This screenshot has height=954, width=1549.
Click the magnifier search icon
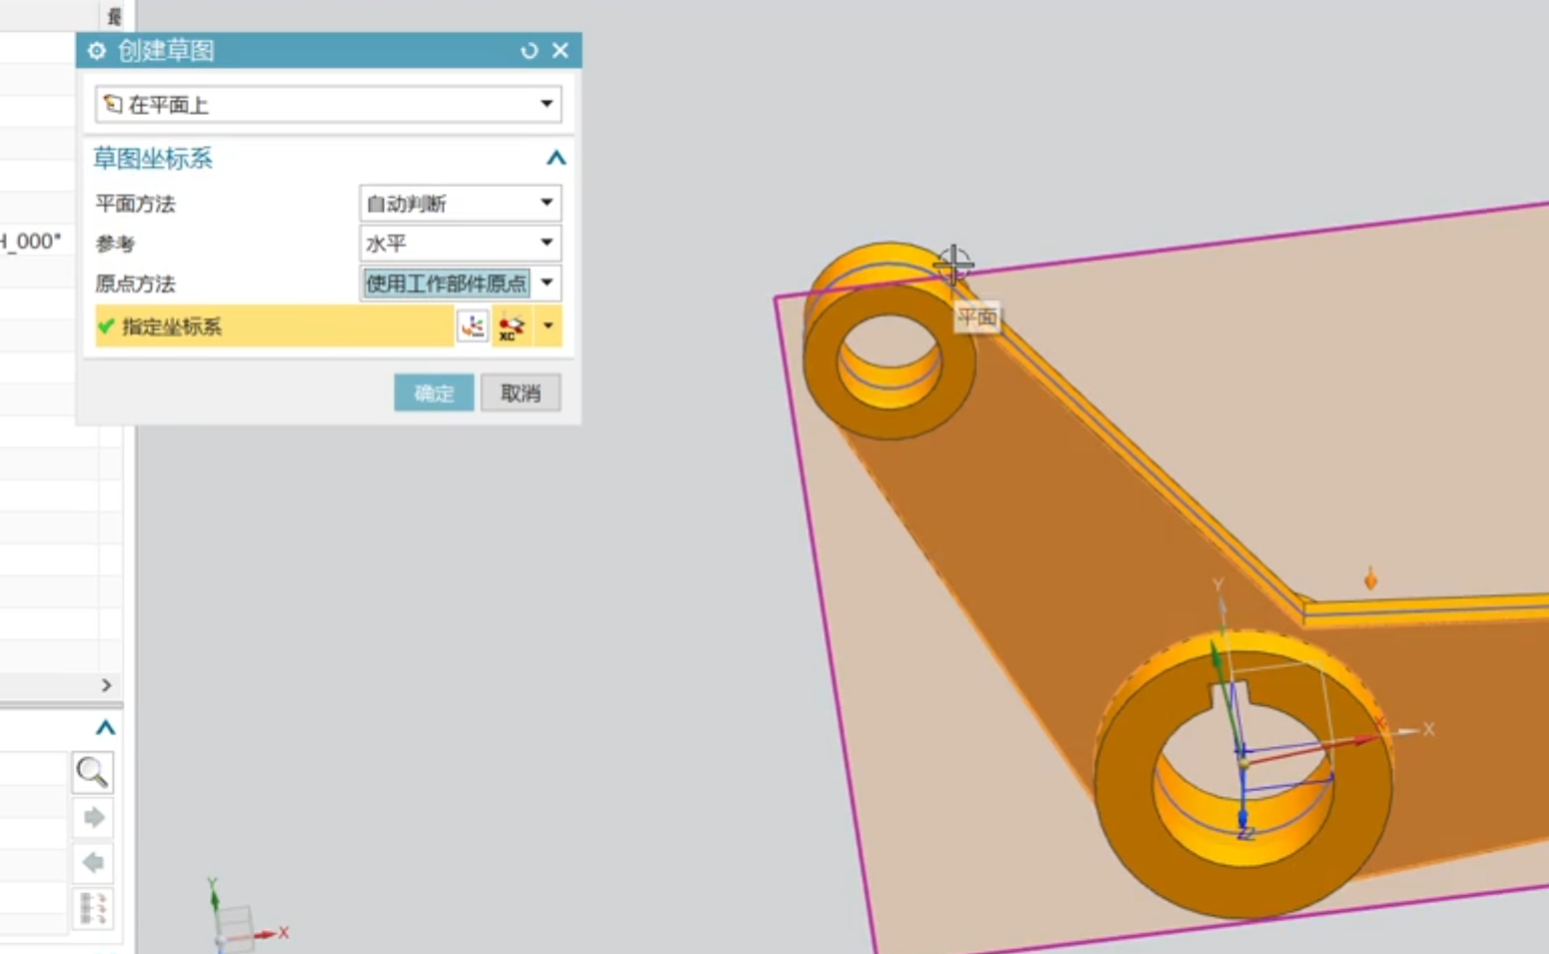(92, 771)
